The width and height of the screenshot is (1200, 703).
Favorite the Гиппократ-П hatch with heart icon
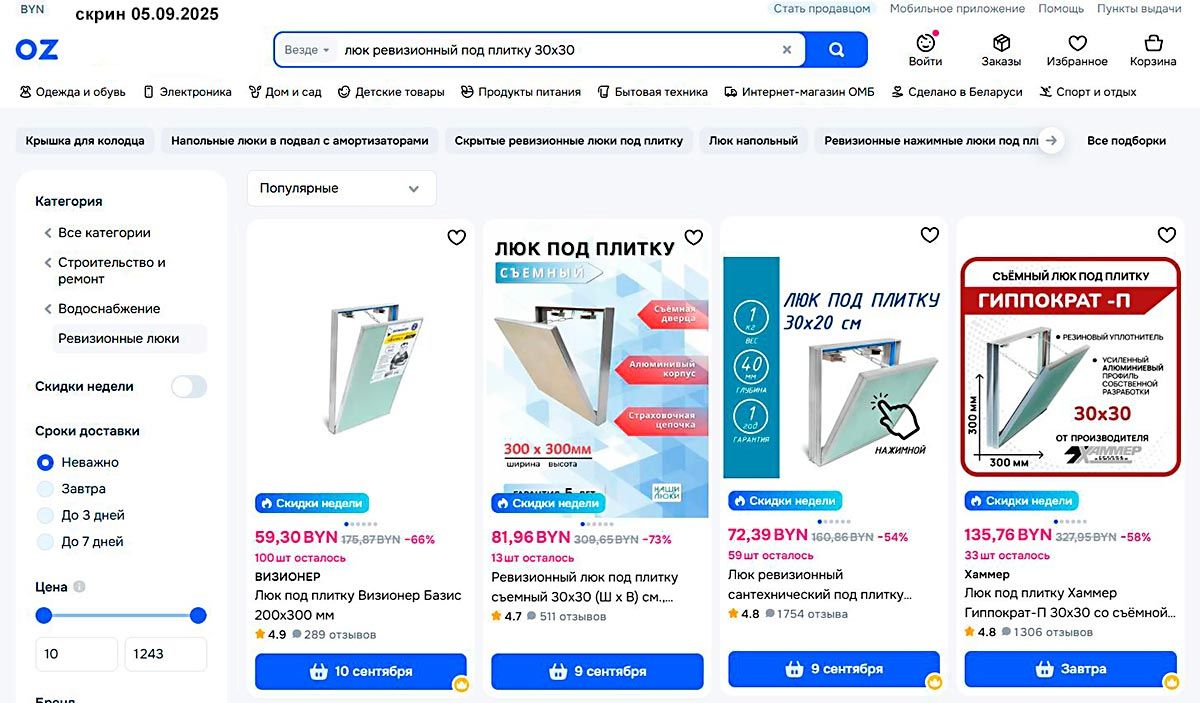[x=1166, y=235]
